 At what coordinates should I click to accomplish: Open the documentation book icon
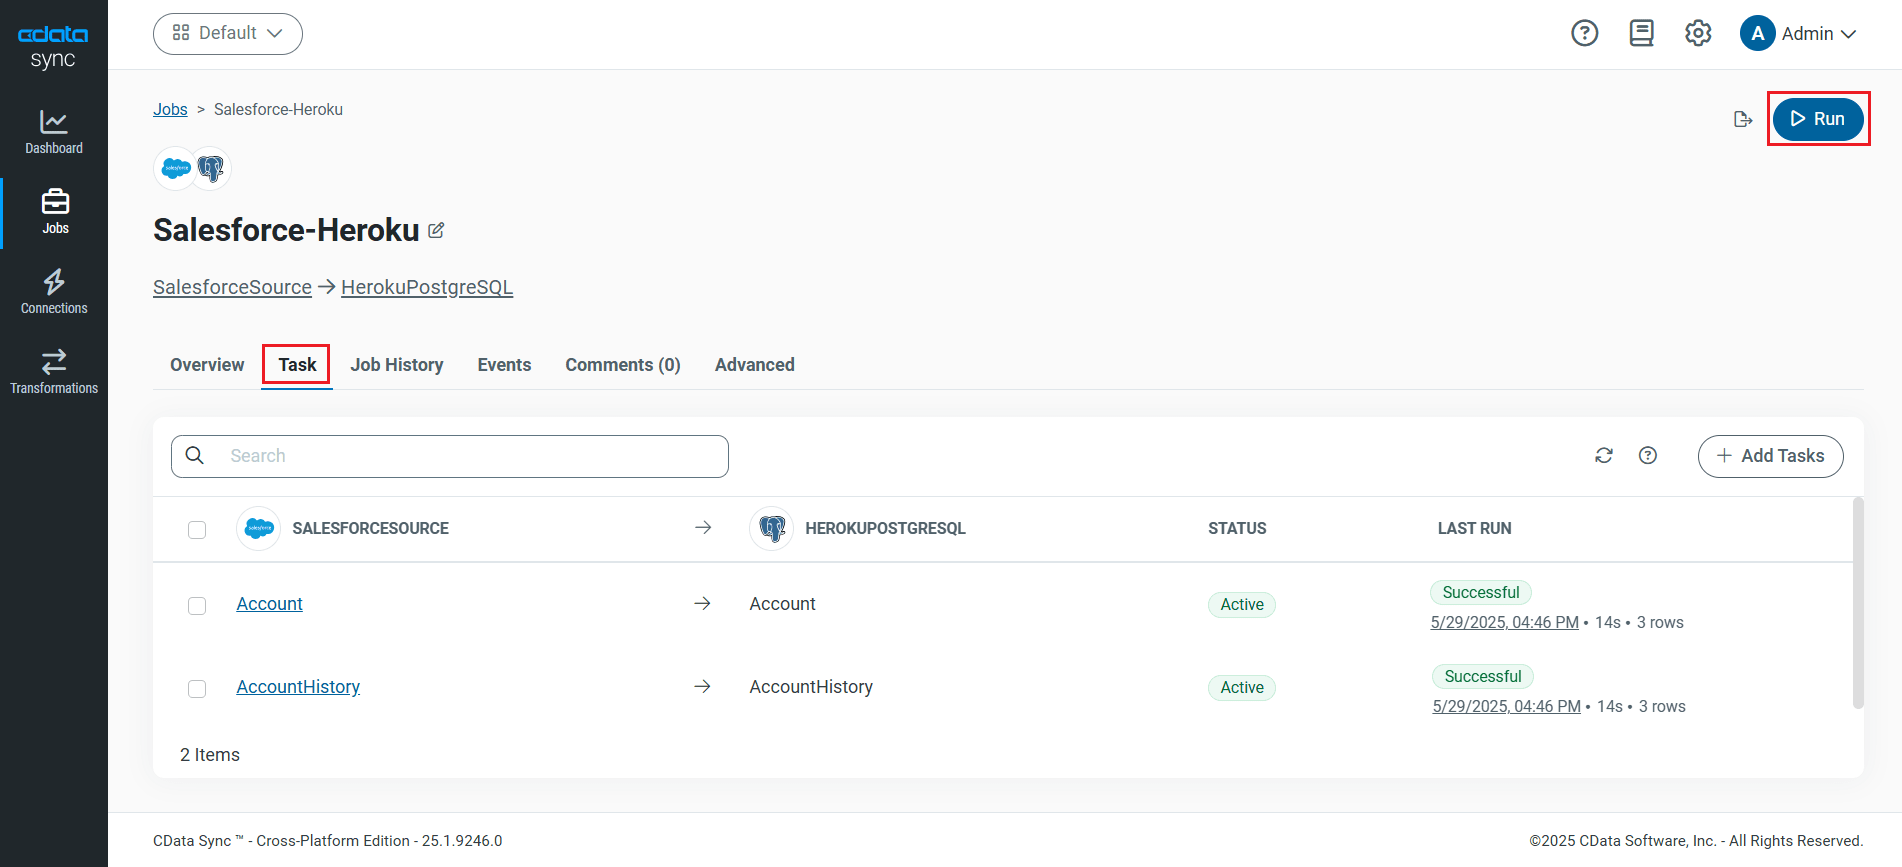1641,34
